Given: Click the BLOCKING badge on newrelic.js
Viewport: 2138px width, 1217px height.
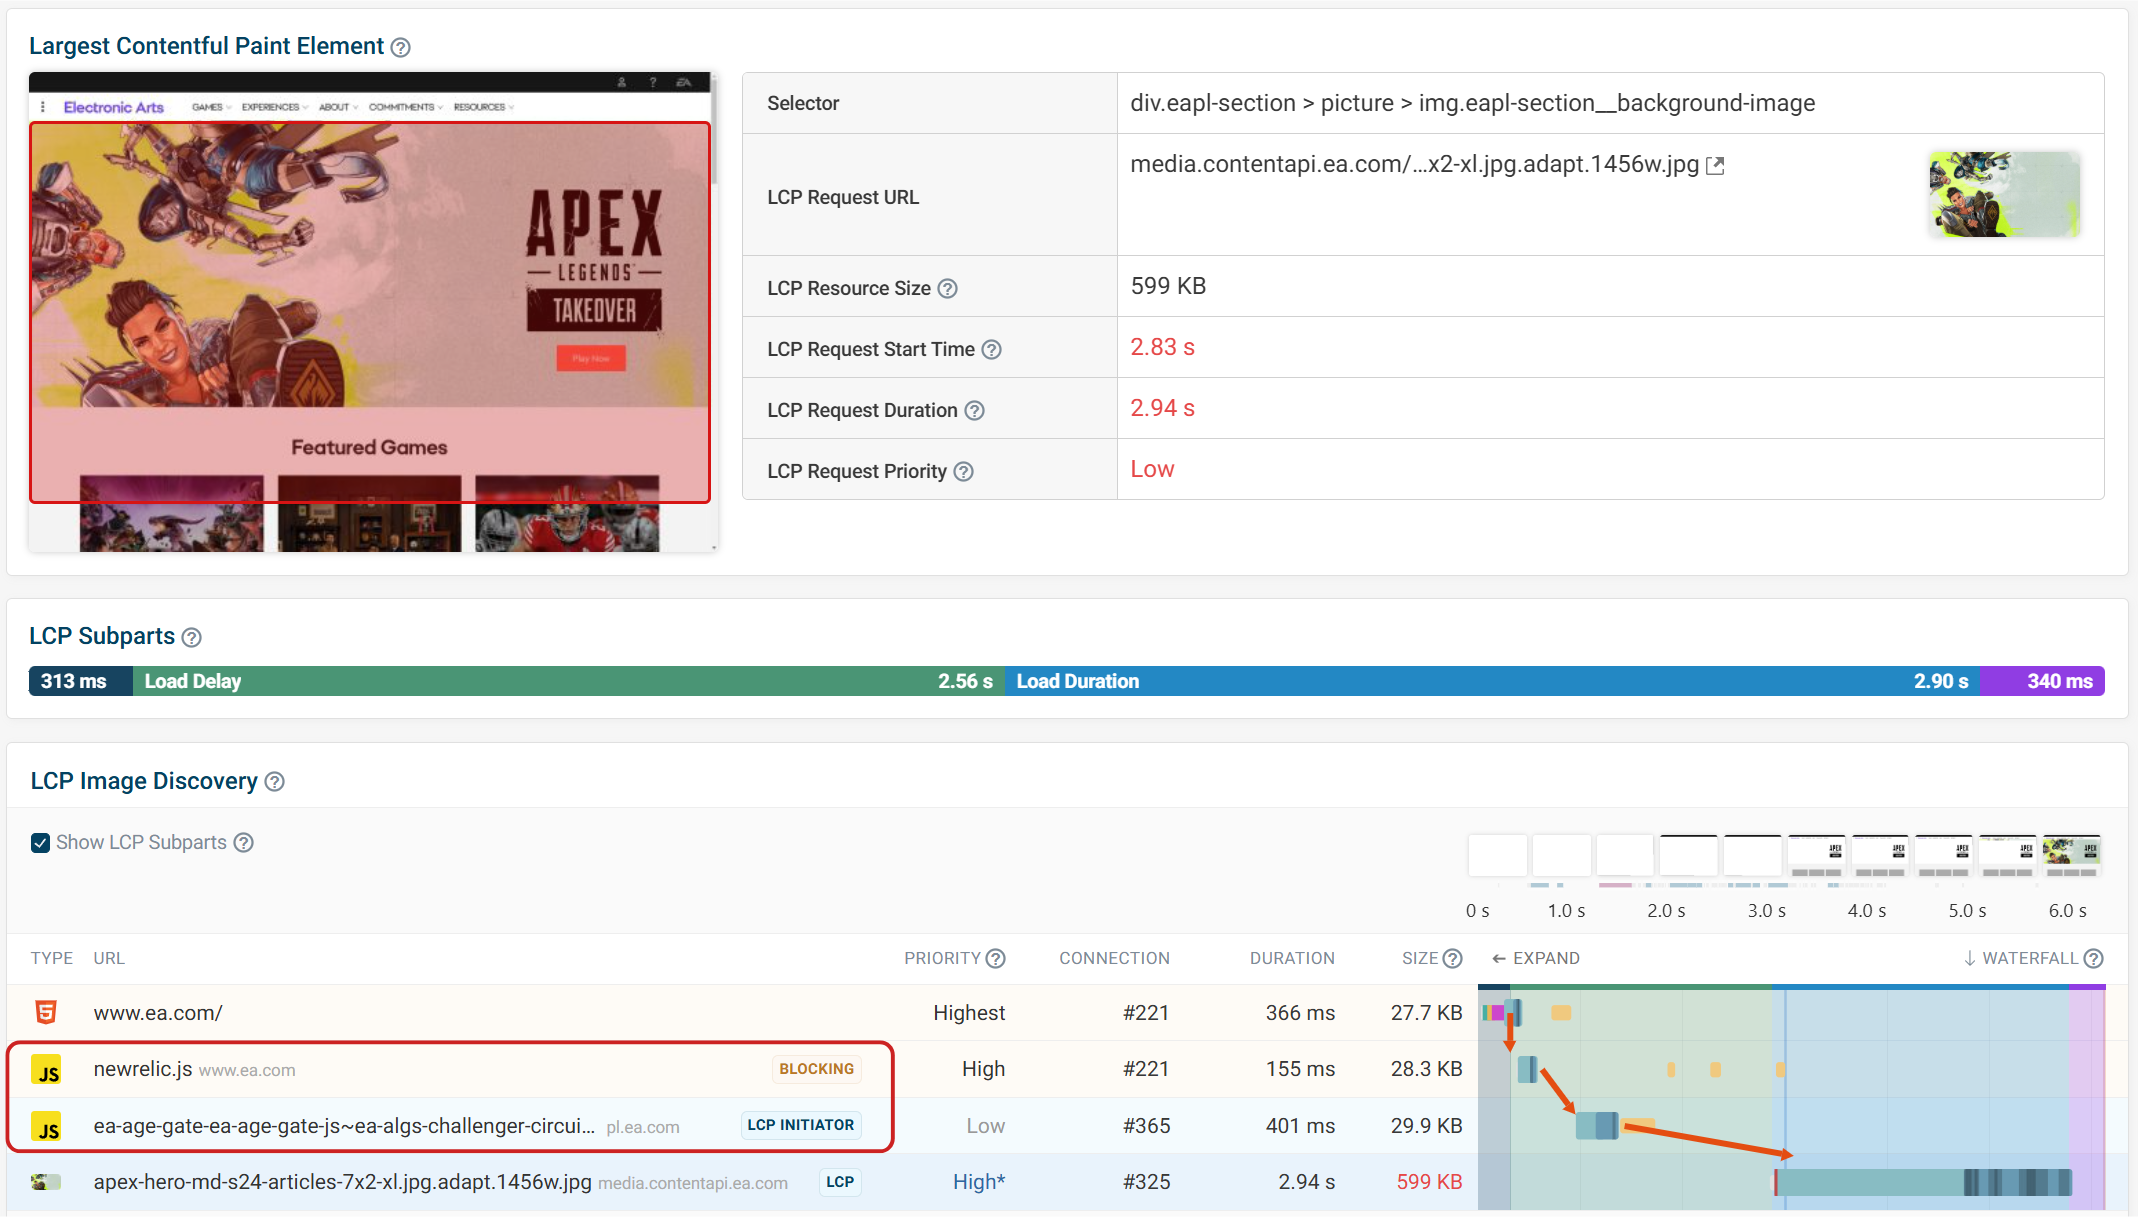Looking at the screenshot, I should [816, 1069].
